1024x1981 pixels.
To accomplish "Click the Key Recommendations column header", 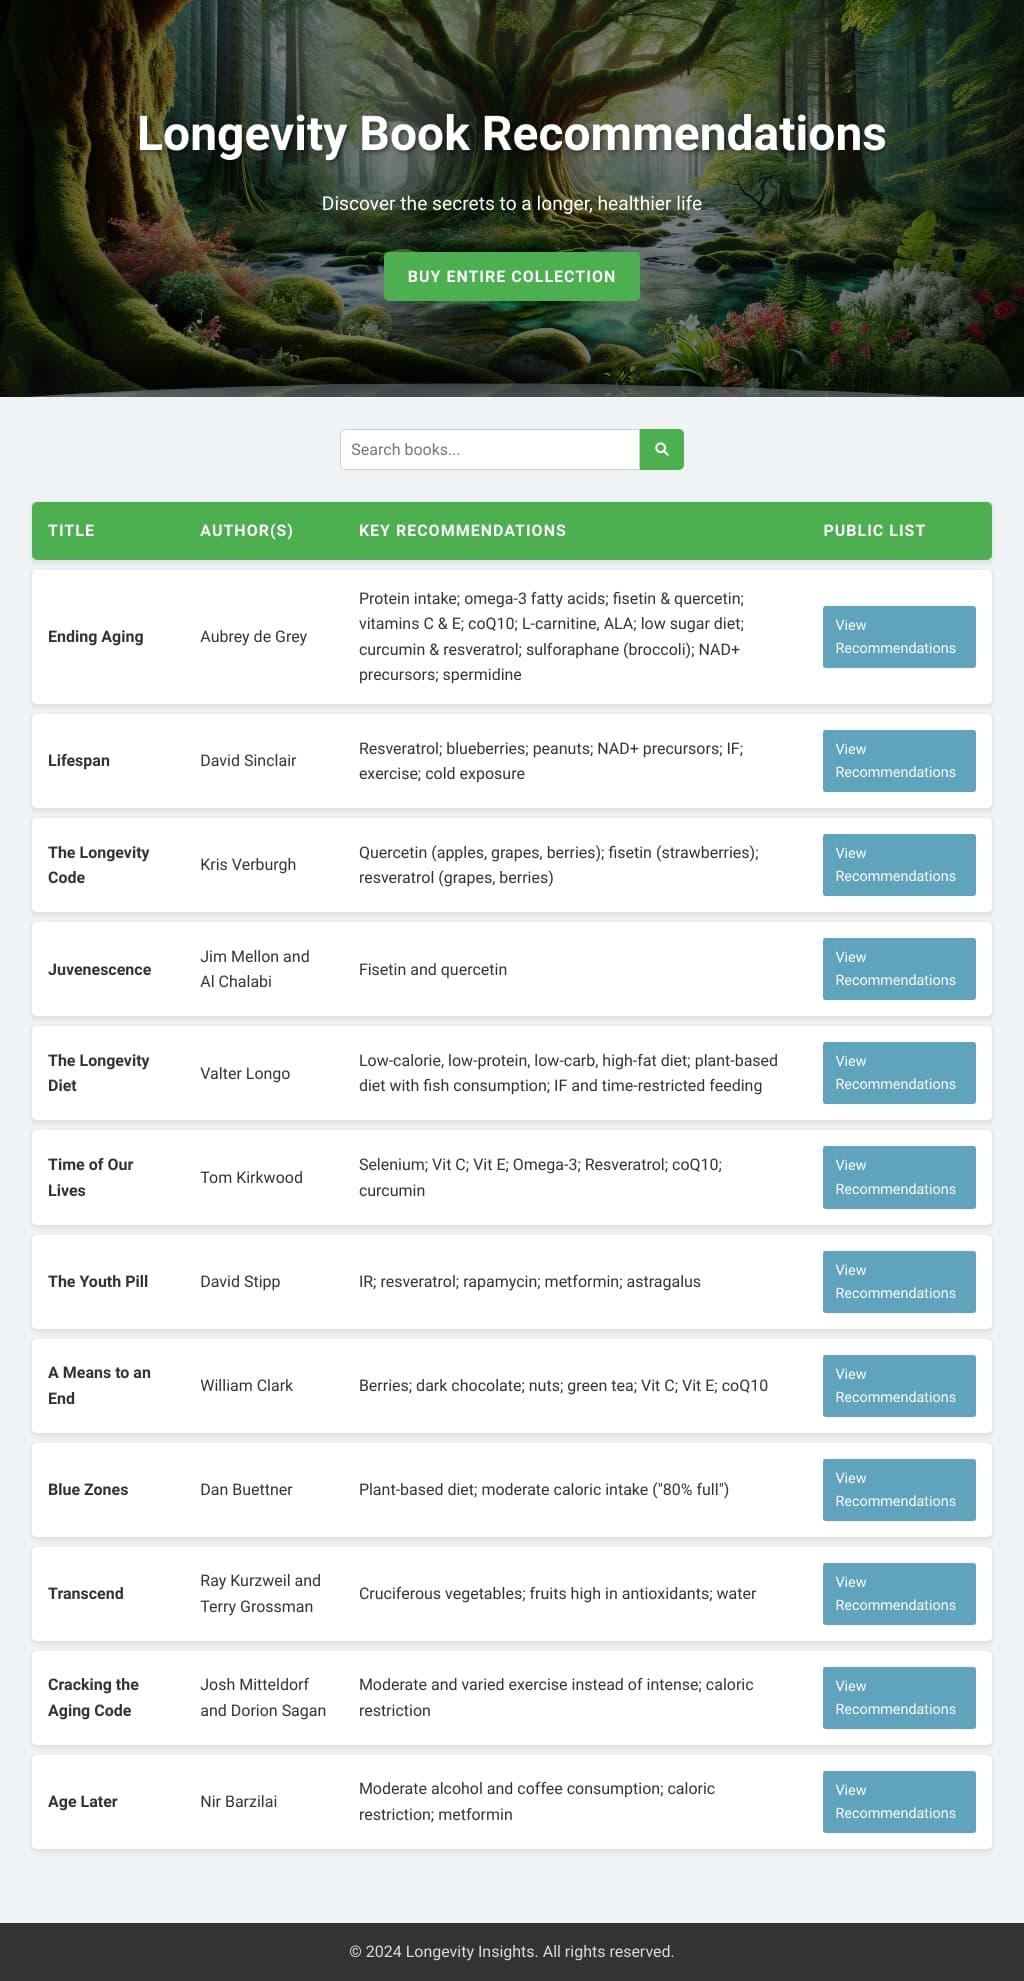I will pyautogui.click(x=462, y=530).
